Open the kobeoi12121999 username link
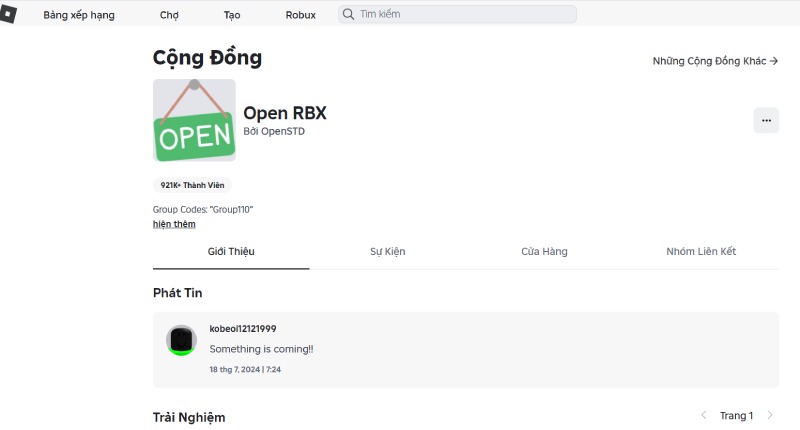The image size is (800, 430). coord(243,329)
